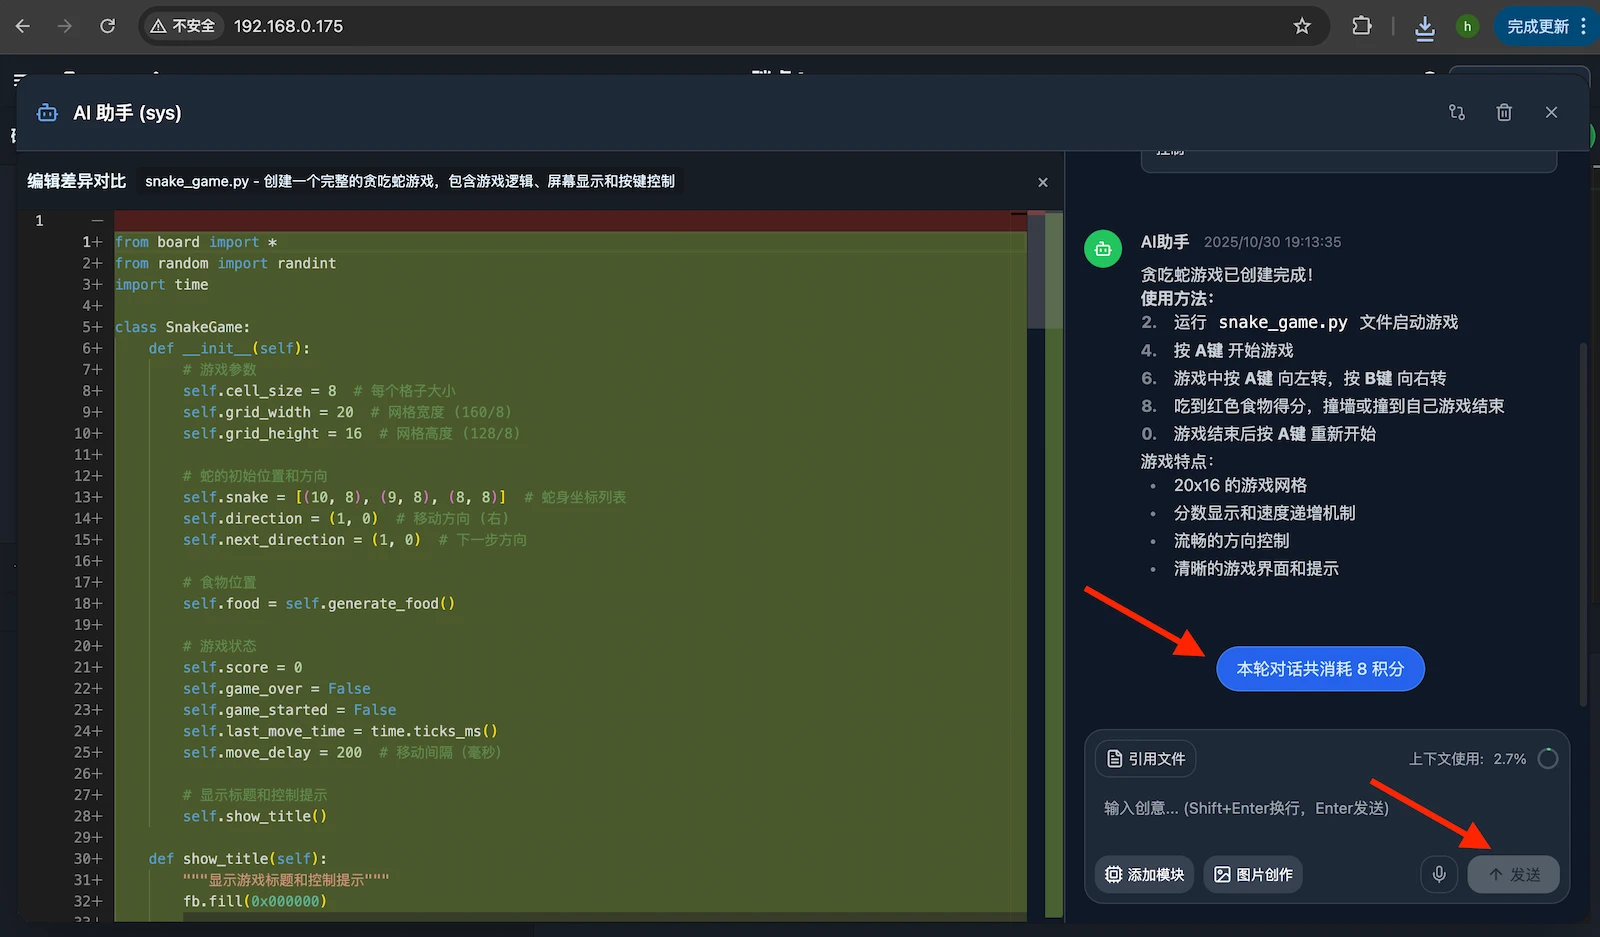Toggle the microphone voice input
Image resolution: width=1600 pixels, height=937 pixels.
click(1439, 874)
